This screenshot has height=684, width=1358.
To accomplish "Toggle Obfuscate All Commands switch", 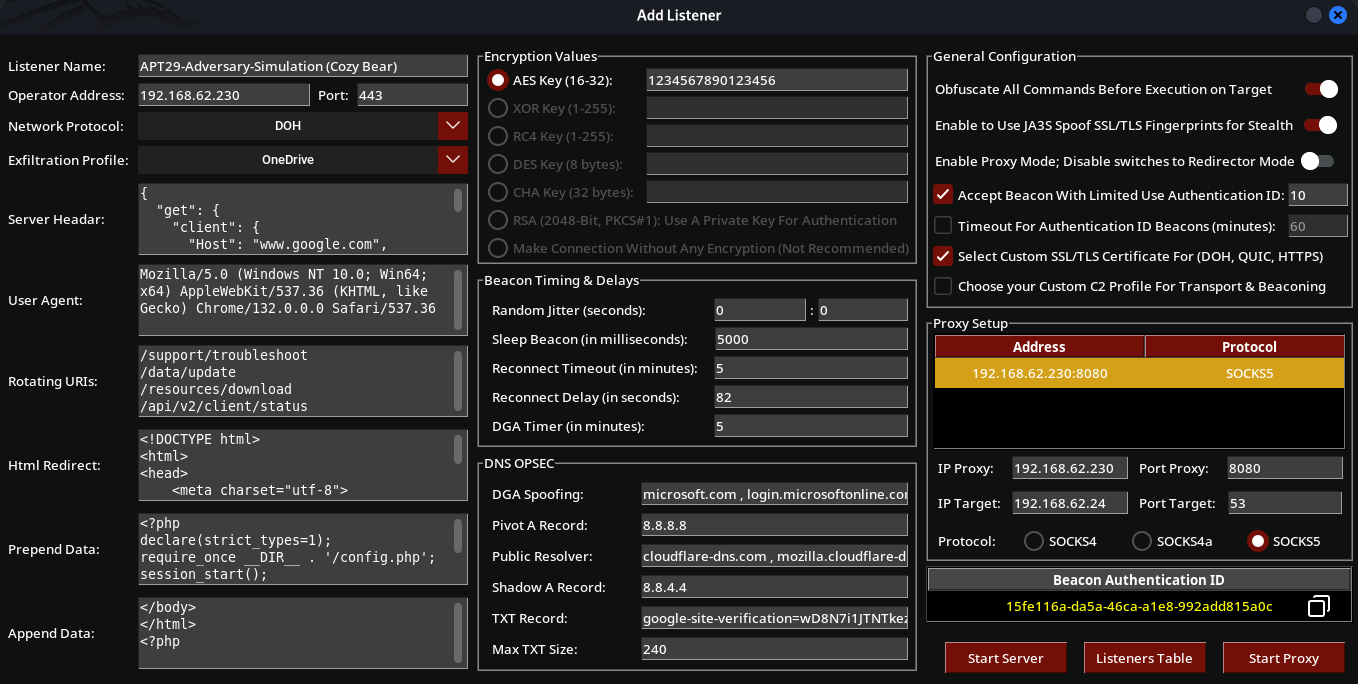I will point(1321,89).
